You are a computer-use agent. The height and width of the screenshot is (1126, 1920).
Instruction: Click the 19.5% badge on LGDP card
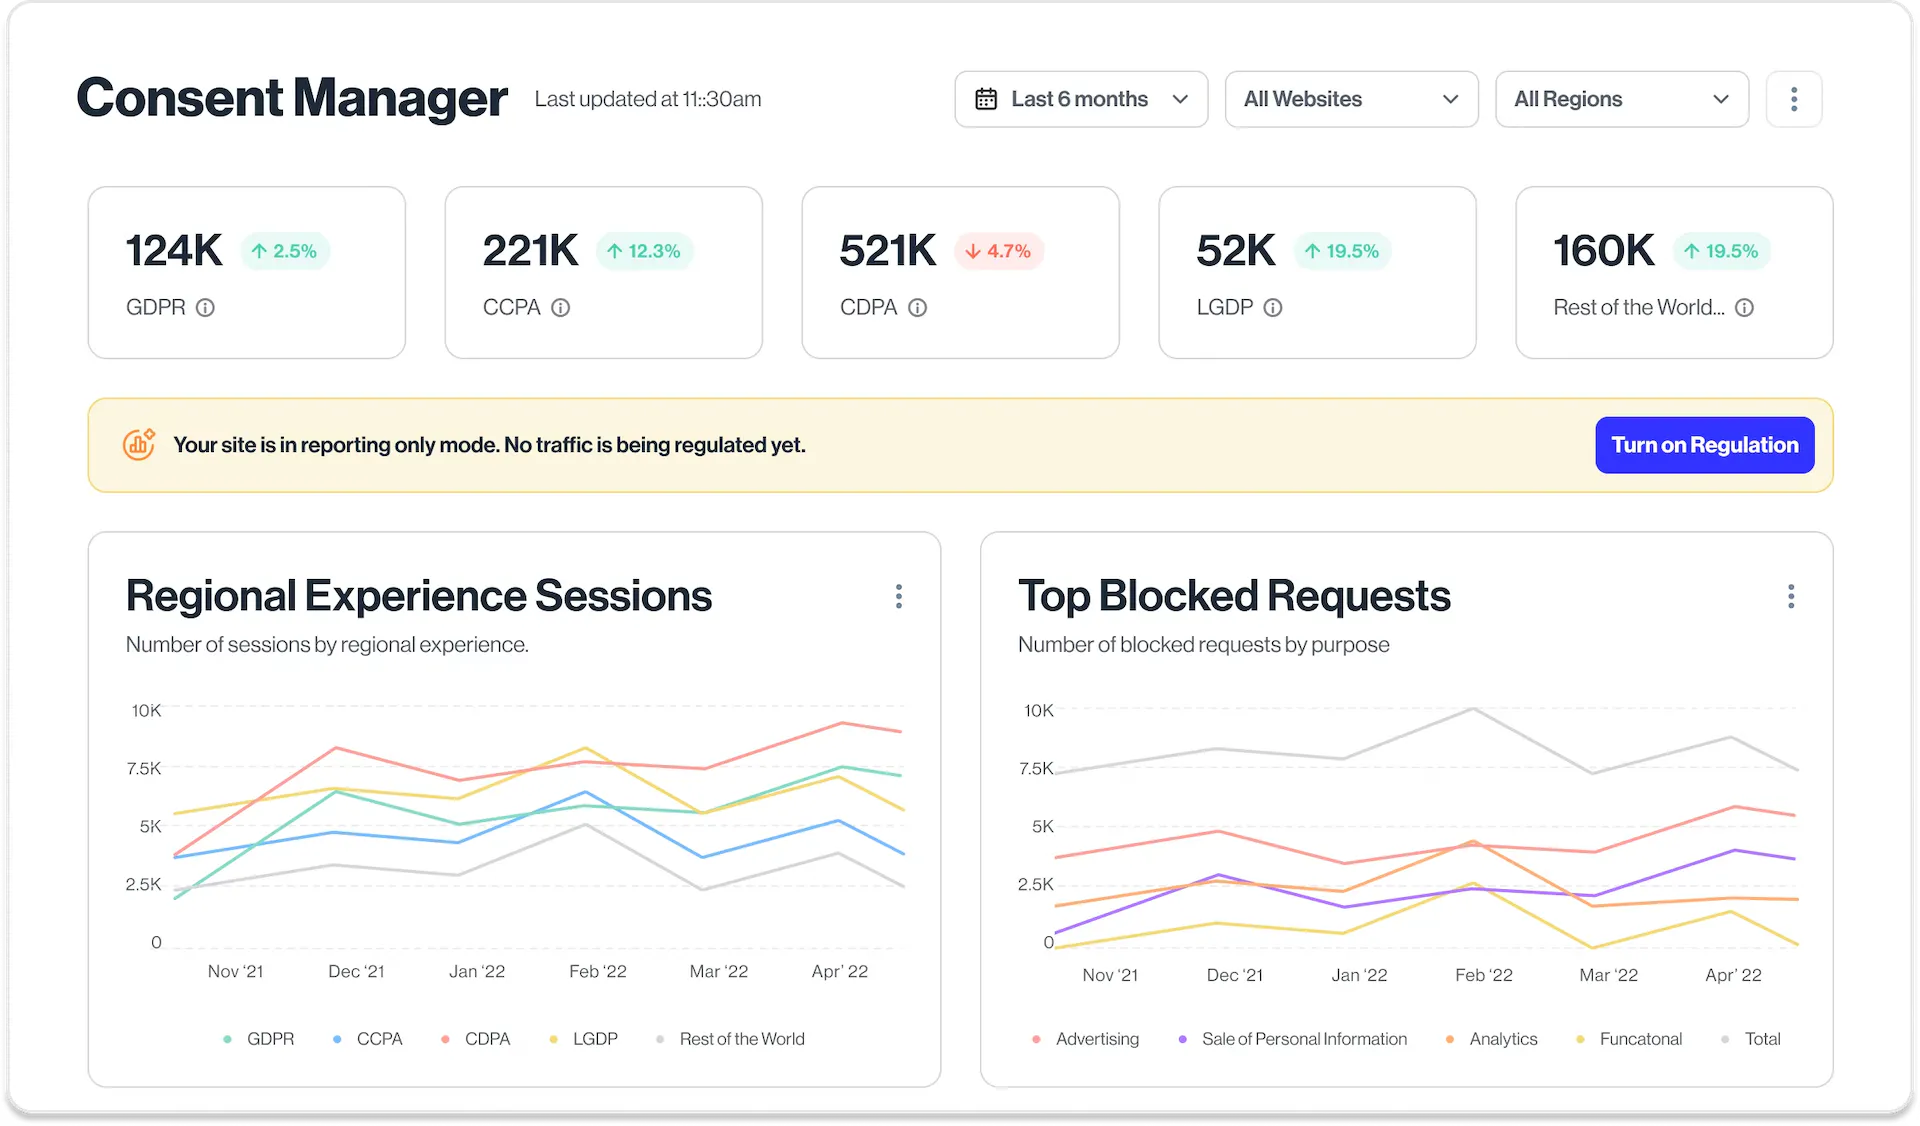click(x=1343, y=251)
